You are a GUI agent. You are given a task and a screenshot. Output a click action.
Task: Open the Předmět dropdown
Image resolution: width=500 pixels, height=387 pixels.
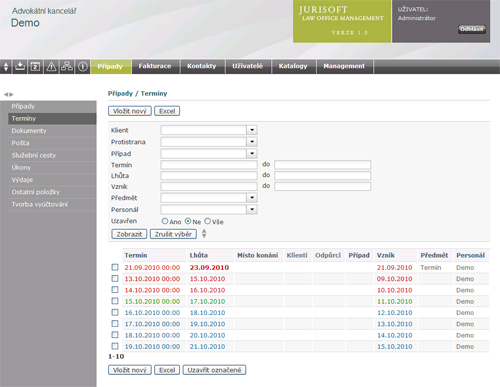click(252, 198)
